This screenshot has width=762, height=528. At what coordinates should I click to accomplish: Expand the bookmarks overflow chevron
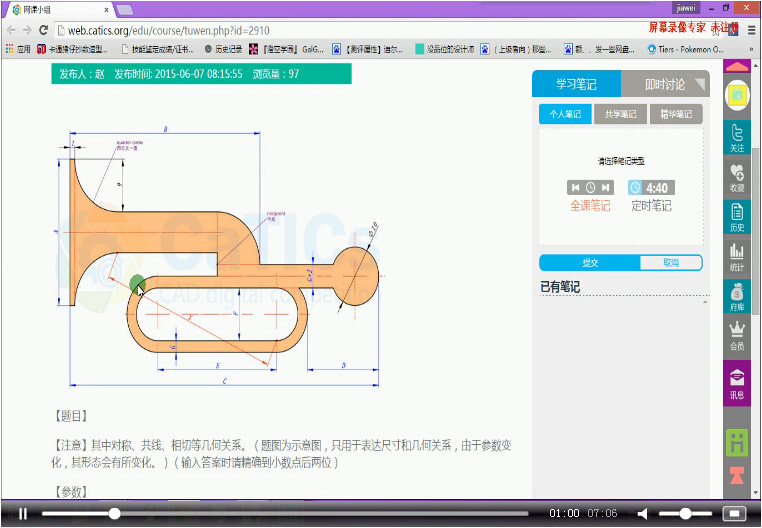tap(752, 49)
